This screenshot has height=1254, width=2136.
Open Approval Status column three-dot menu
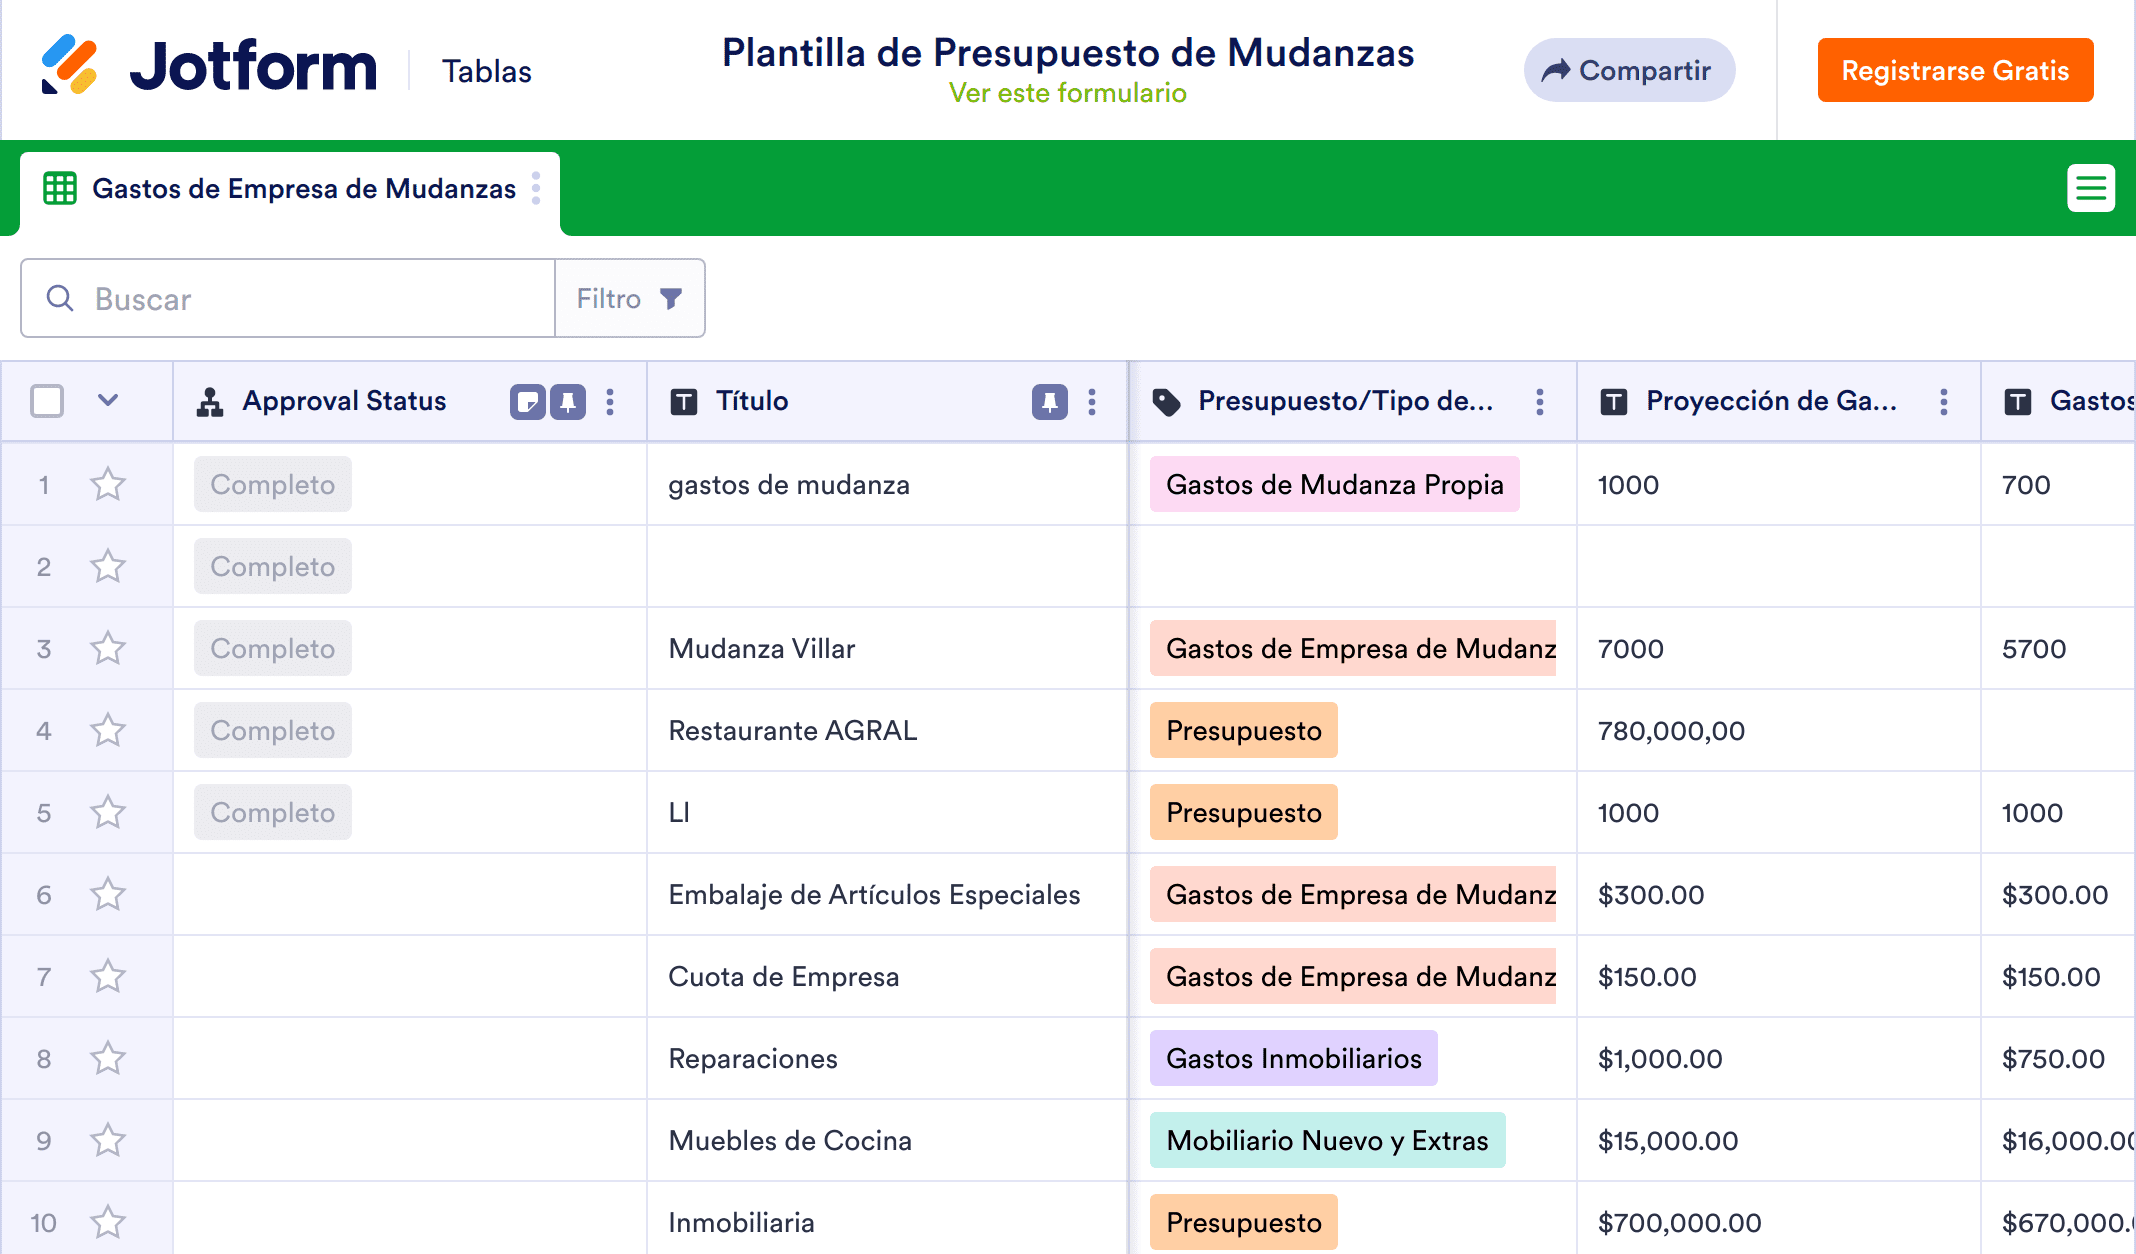pyautogui.click(x=610, y=402)
